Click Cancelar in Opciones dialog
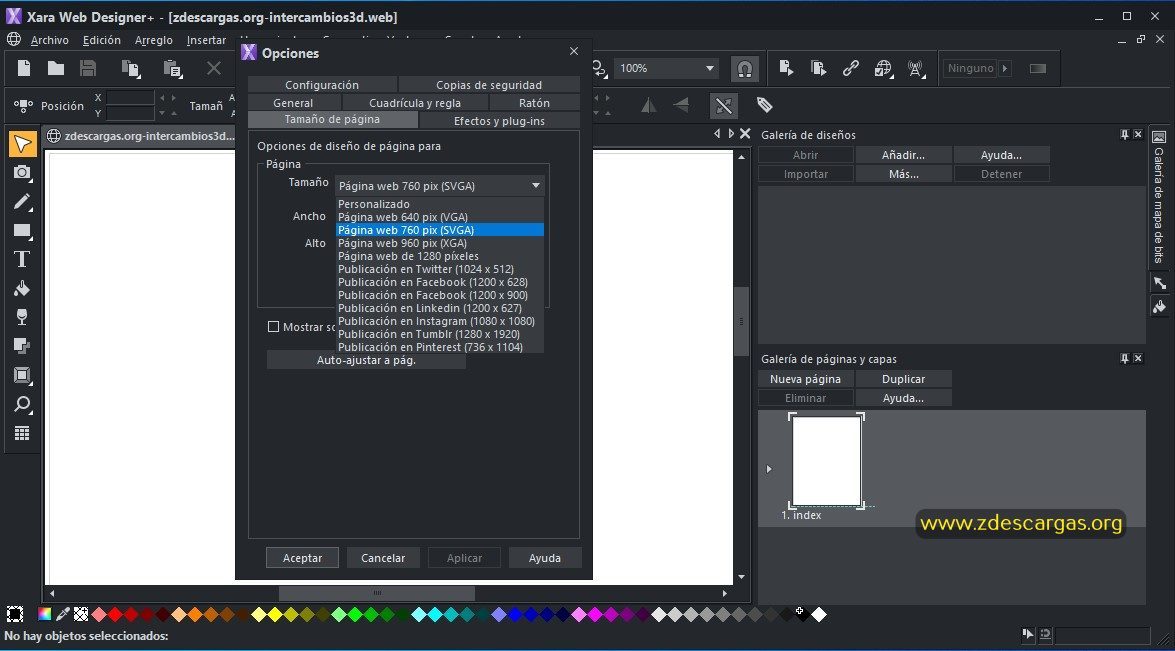This screenshot has width=1175, height=651. click(x=383, y=557)
